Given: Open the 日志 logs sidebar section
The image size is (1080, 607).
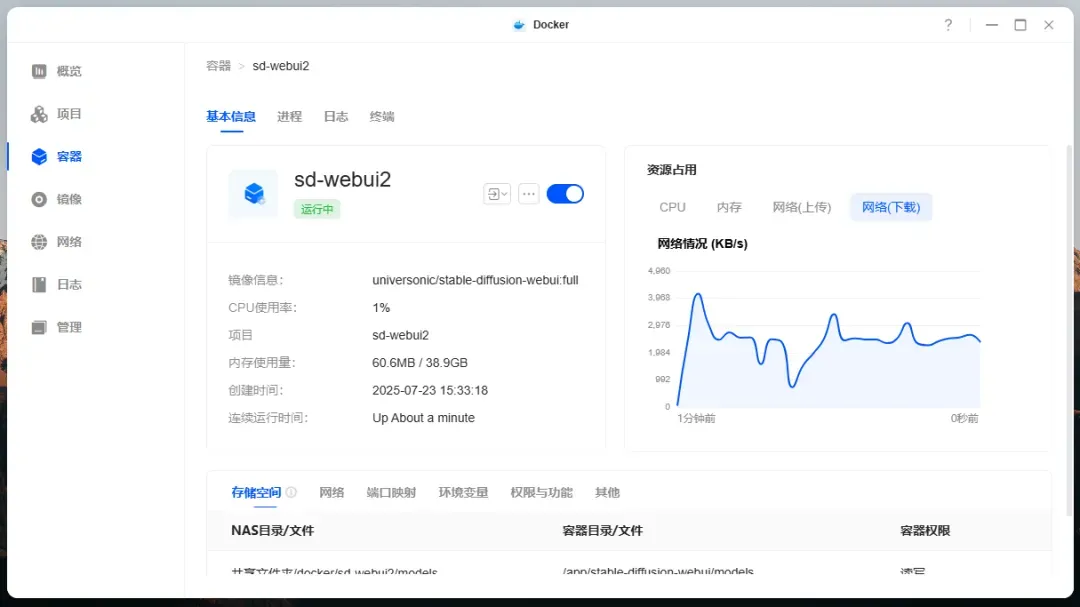Looking at the screenshot, I should point(56,285).
